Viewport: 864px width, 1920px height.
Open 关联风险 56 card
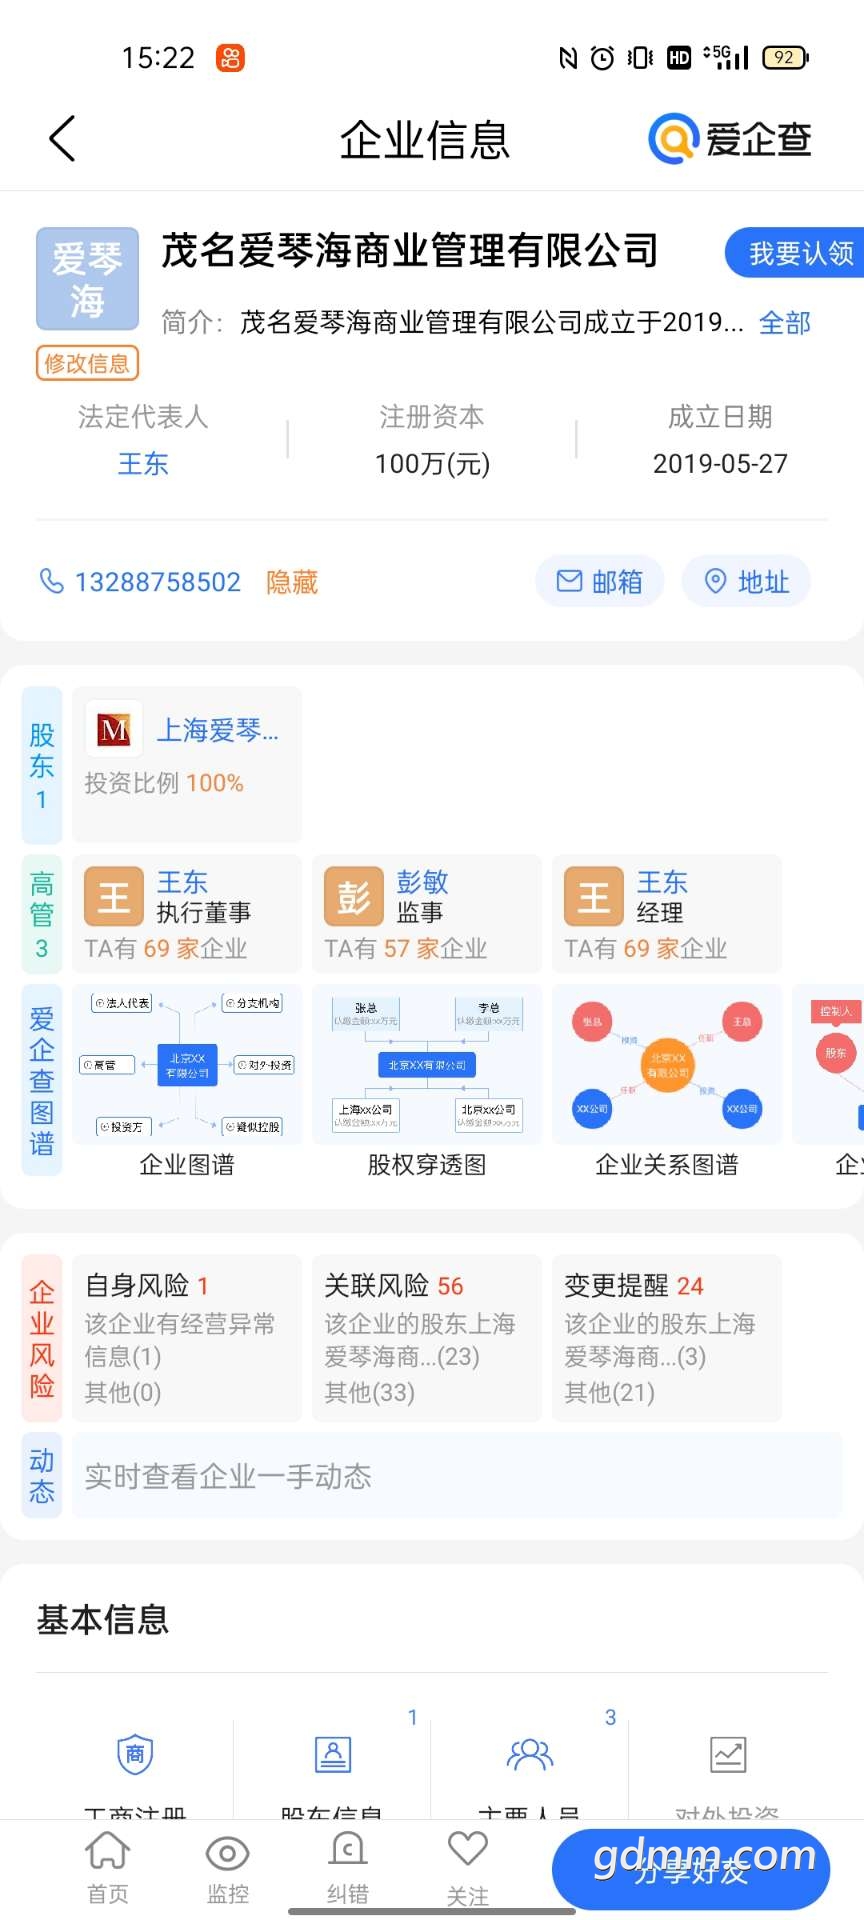427,1338
